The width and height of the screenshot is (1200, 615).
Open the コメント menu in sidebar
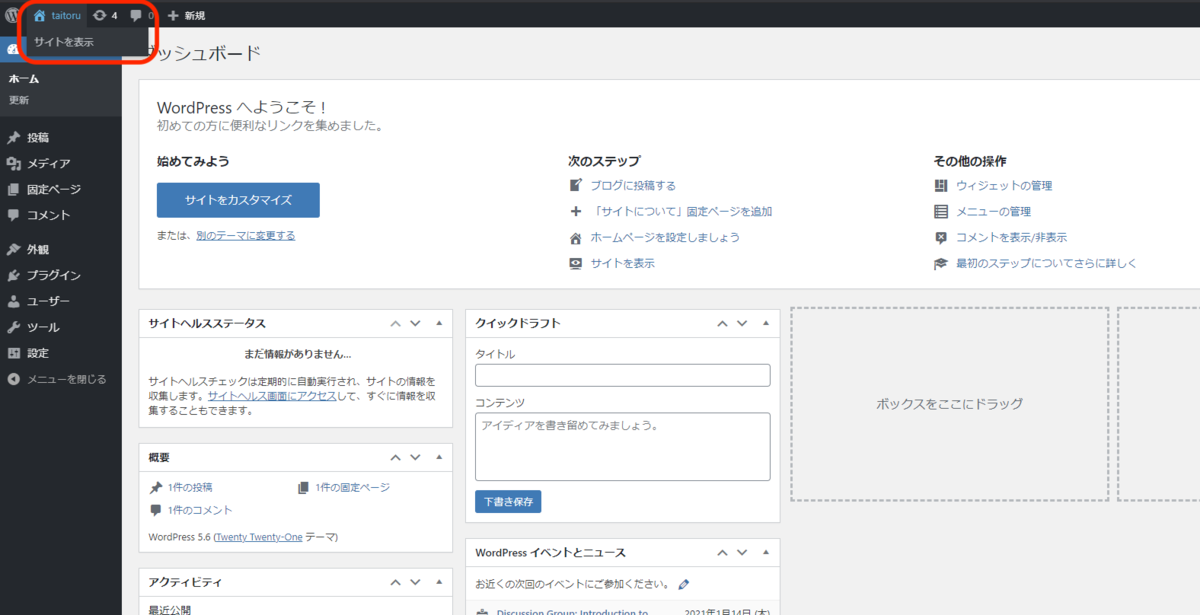48,215
